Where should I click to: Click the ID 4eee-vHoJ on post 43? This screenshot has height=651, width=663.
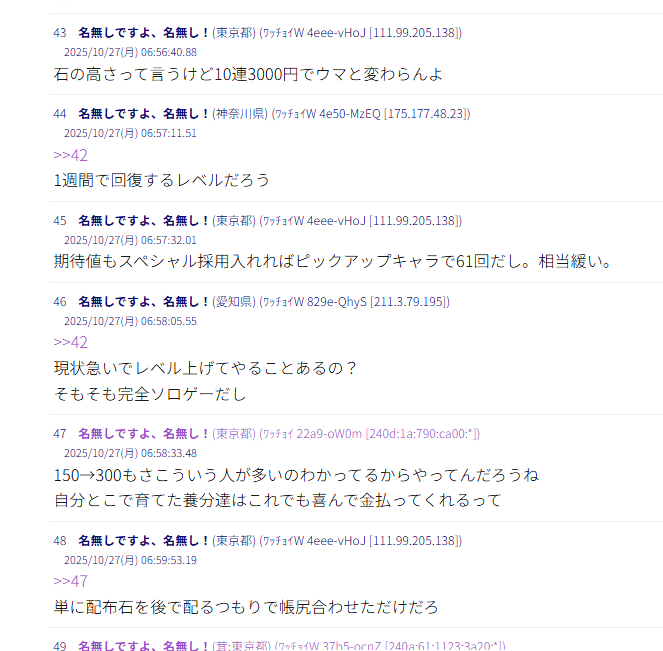pyautogui.click(x=336, y=33)
